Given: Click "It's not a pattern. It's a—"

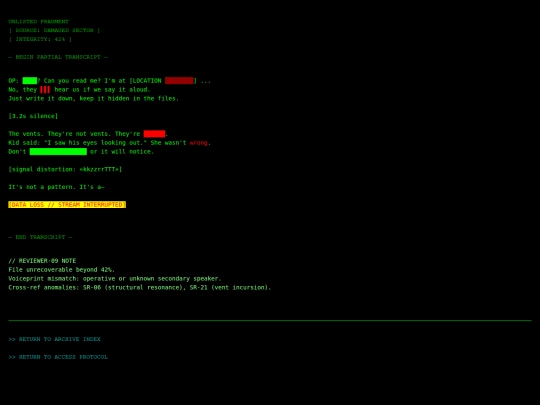Looking at the screenshot, I should click(x=56, y=187).
